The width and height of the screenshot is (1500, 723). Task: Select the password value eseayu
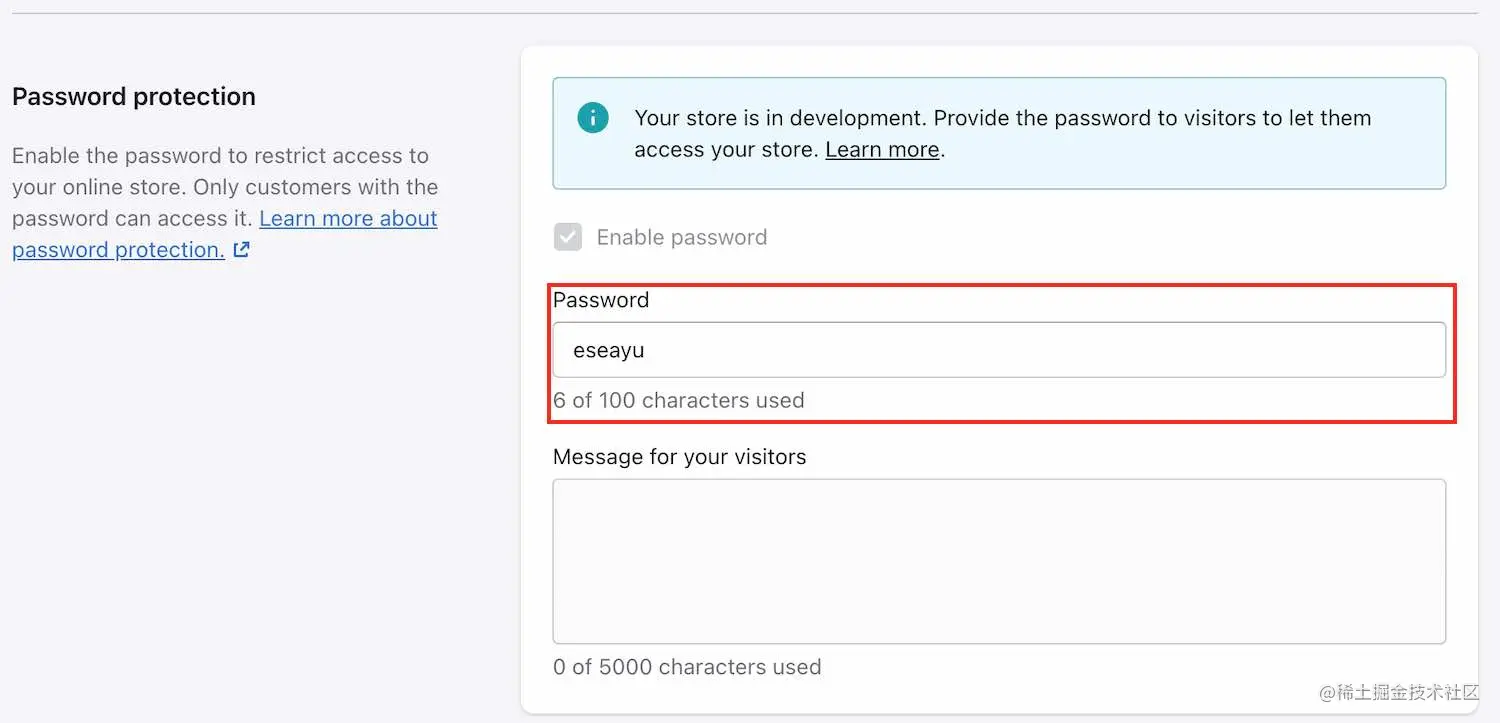pyautogui.click(x=608, y=350)
